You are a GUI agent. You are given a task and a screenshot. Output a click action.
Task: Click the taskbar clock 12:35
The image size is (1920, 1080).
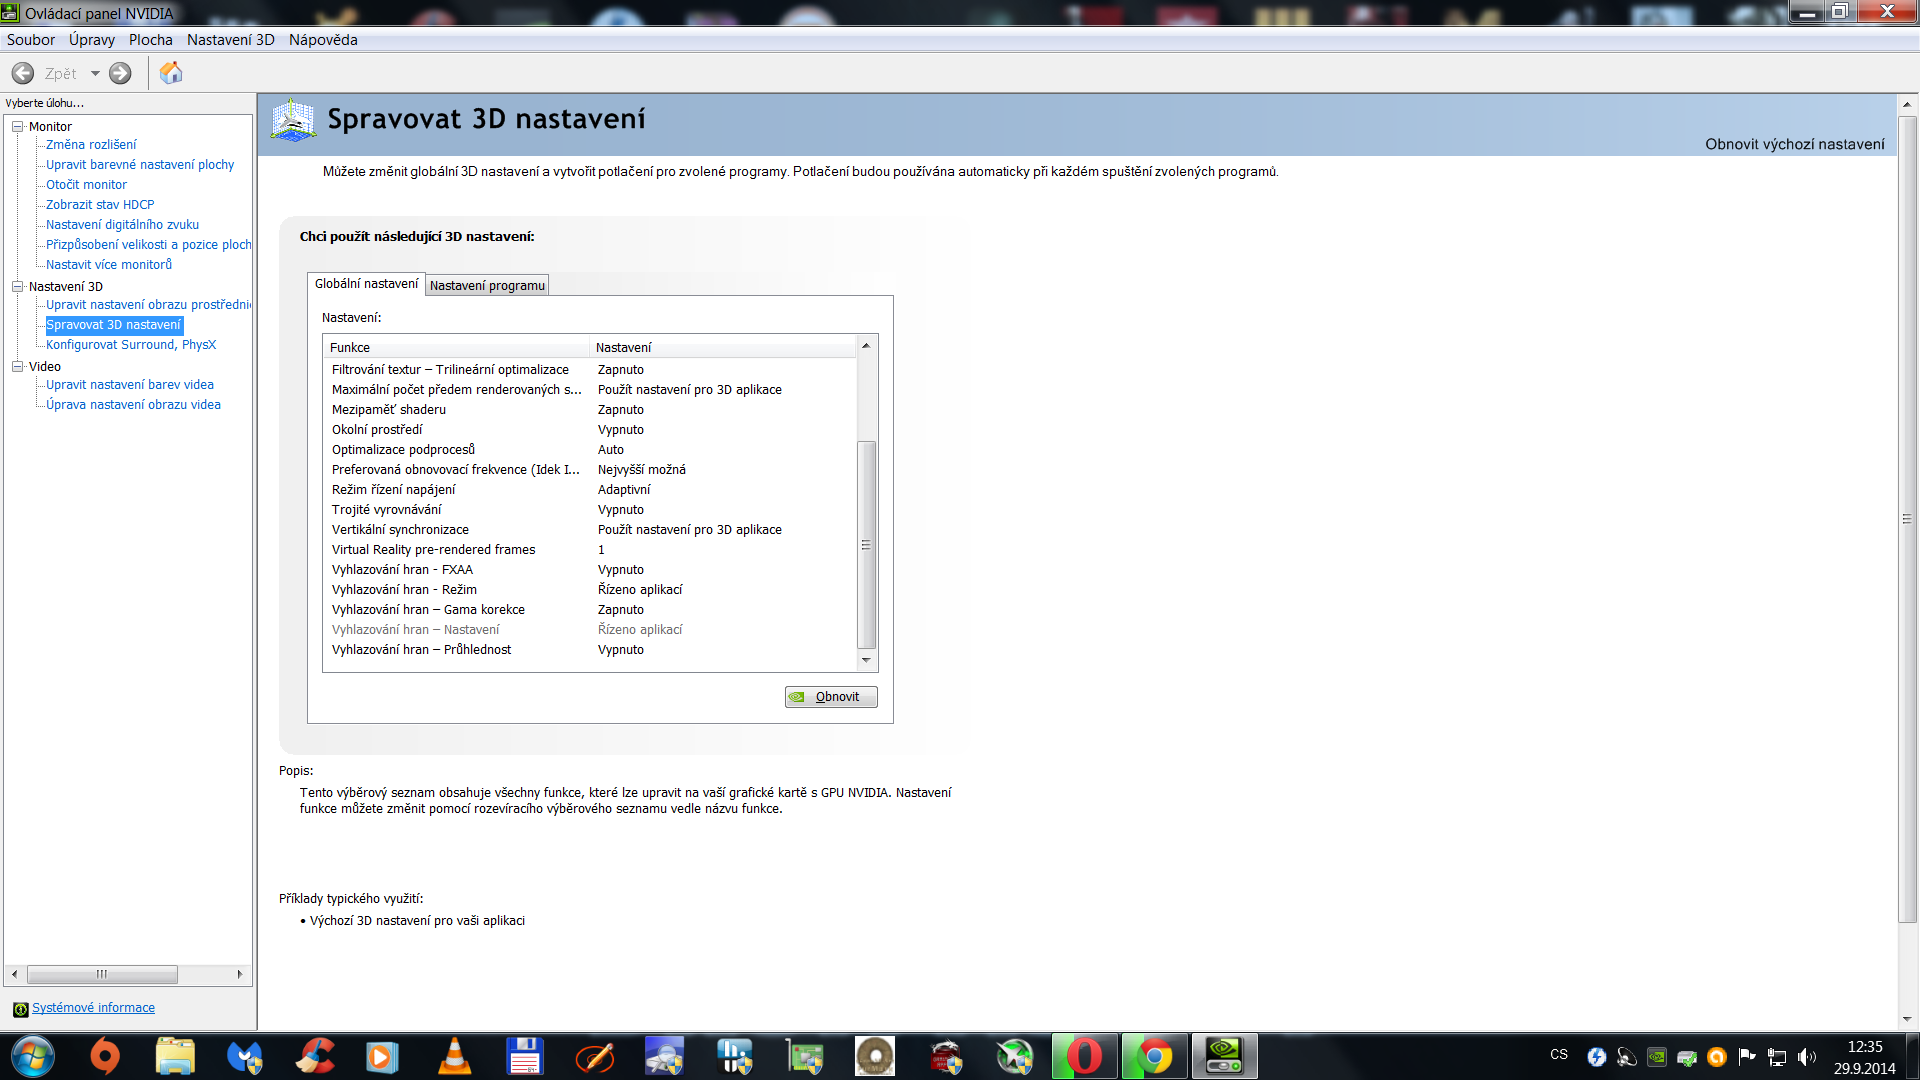1864,1047
